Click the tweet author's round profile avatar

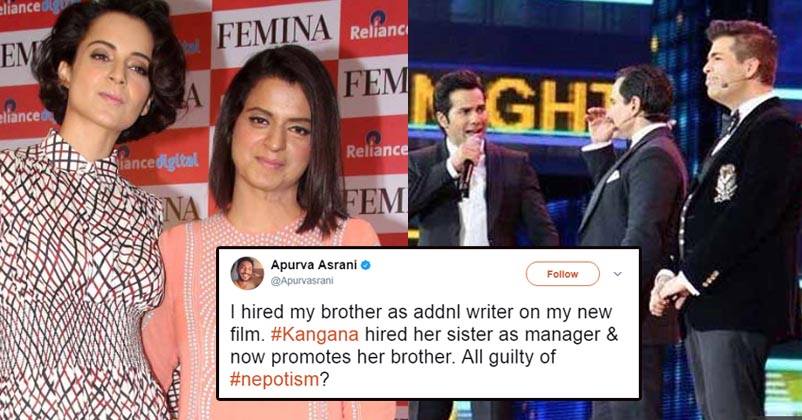coord(247,273)
